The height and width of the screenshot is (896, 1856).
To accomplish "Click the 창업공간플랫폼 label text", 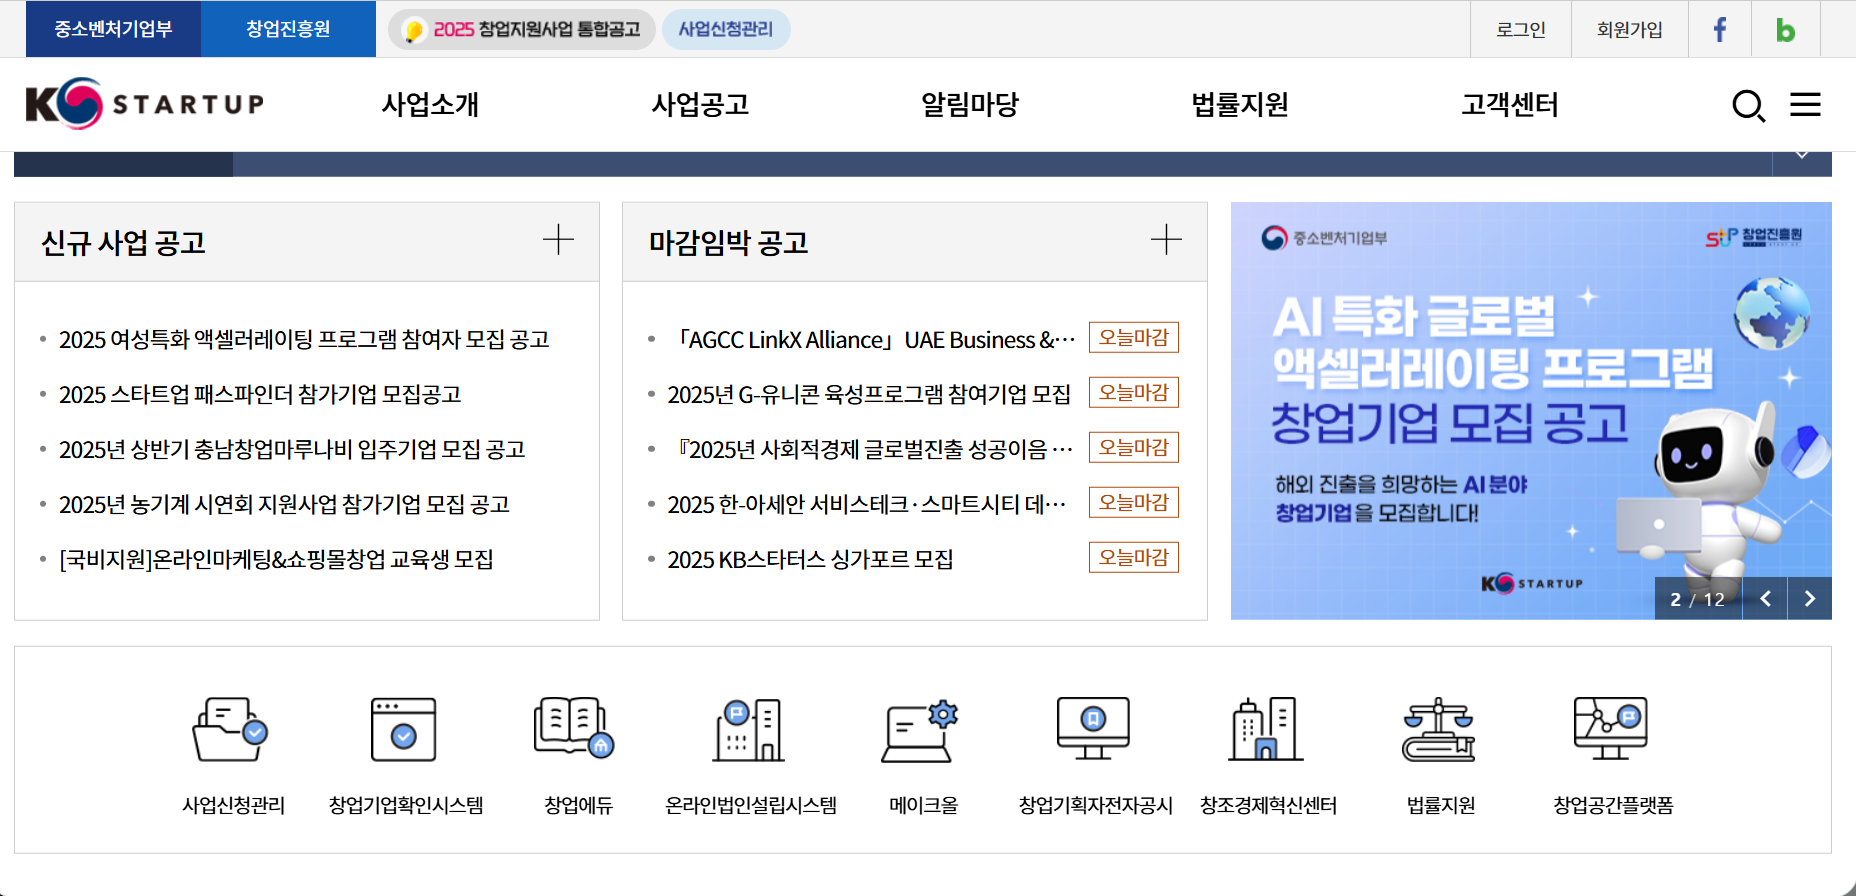I will (1613, 805).
